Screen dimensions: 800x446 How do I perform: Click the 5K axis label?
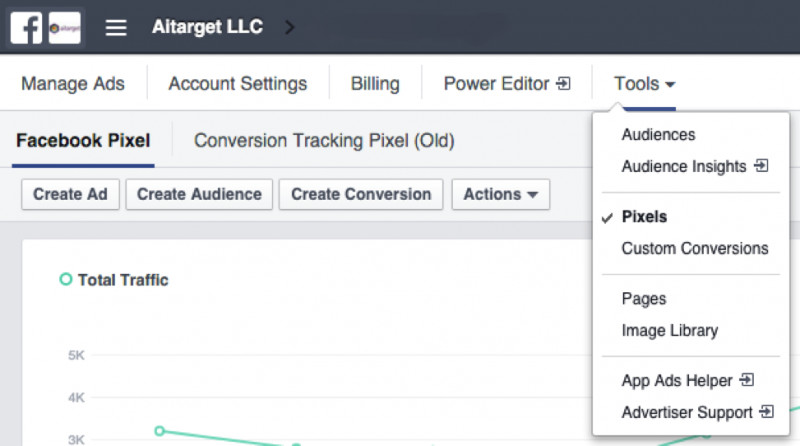coord(76,355)
